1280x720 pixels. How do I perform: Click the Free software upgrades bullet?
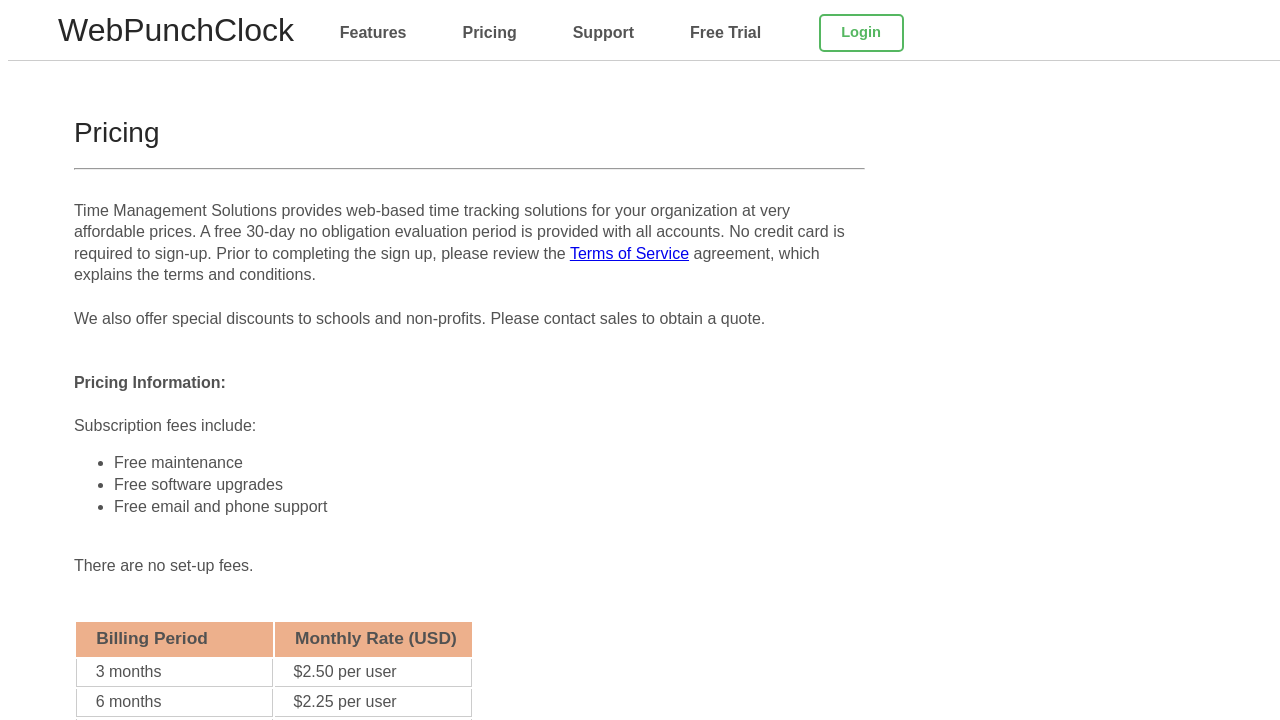tap(198, 485)
